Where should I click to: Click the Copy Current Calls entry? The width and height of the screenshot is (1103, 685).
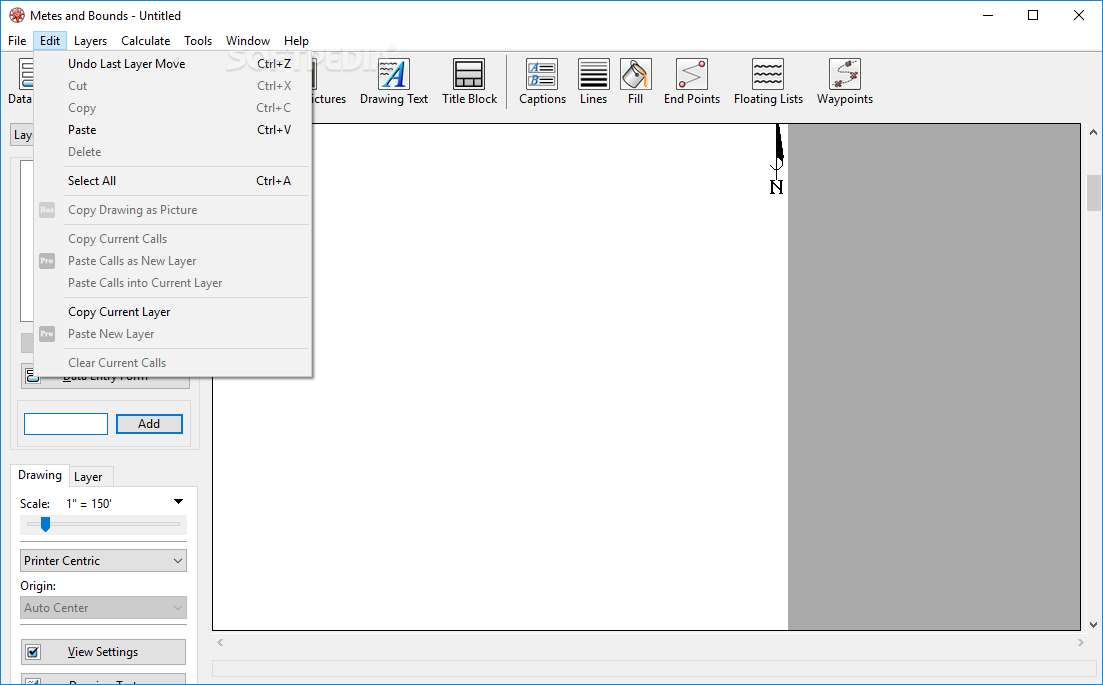coord(173,239)
